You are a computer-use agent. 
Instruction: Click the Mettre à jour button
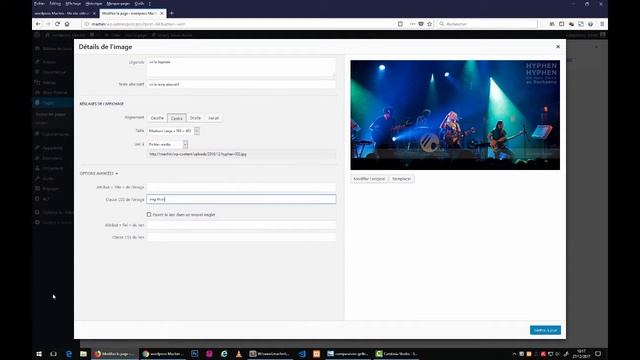point(545,330)
